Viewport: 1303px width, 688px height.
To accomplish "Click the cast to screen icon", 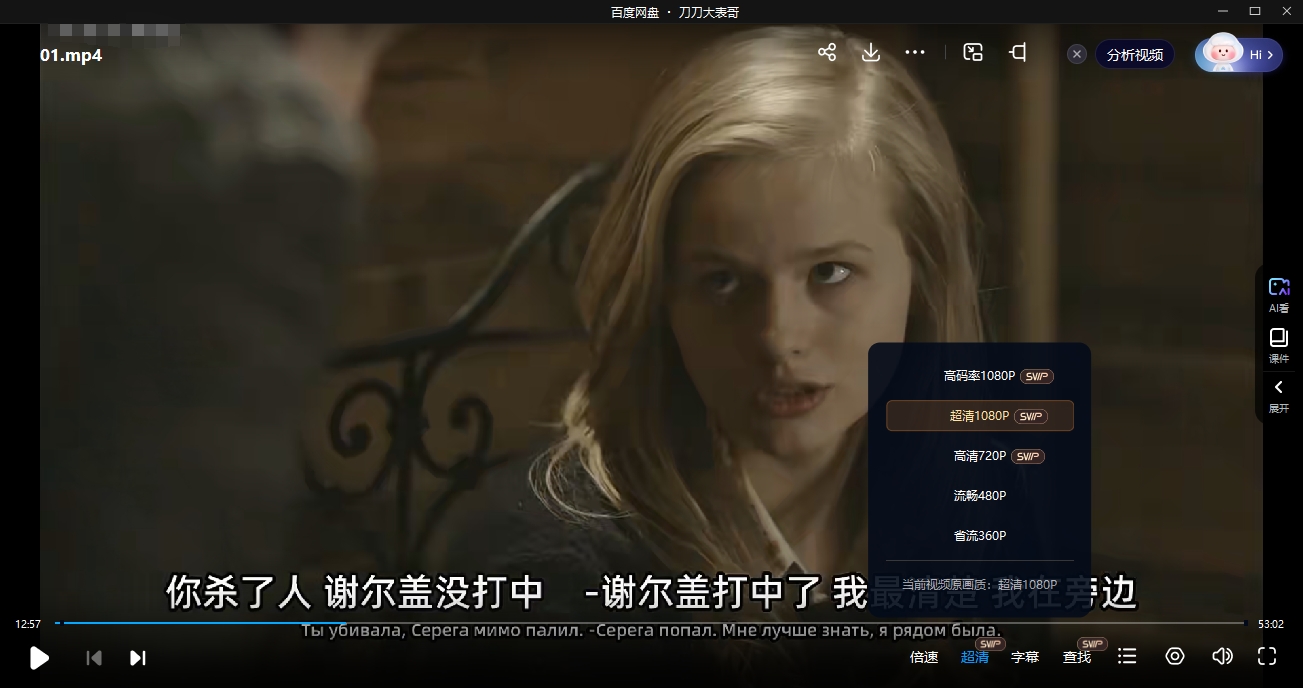I will 1018,53.
